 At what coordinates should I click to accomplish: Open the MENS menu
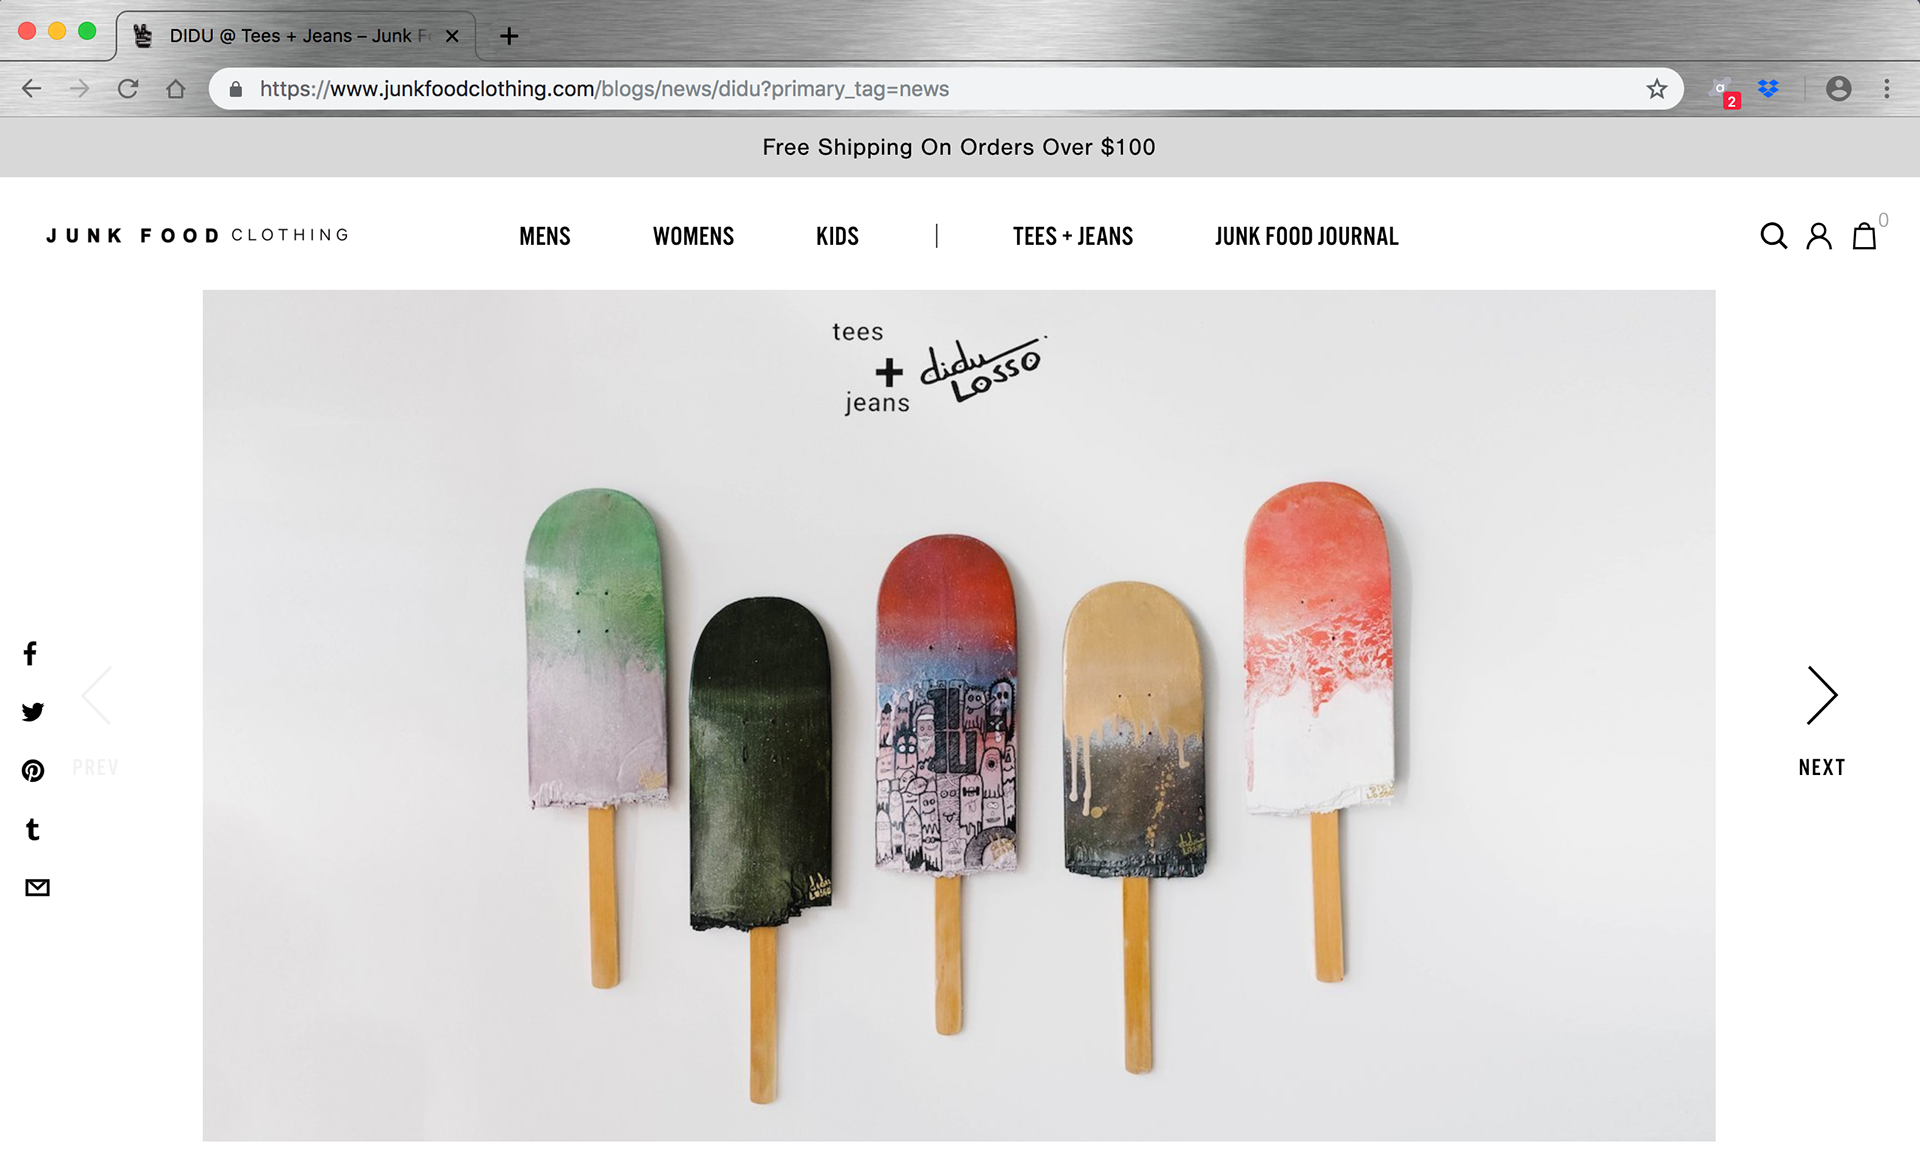coord(545,237)
